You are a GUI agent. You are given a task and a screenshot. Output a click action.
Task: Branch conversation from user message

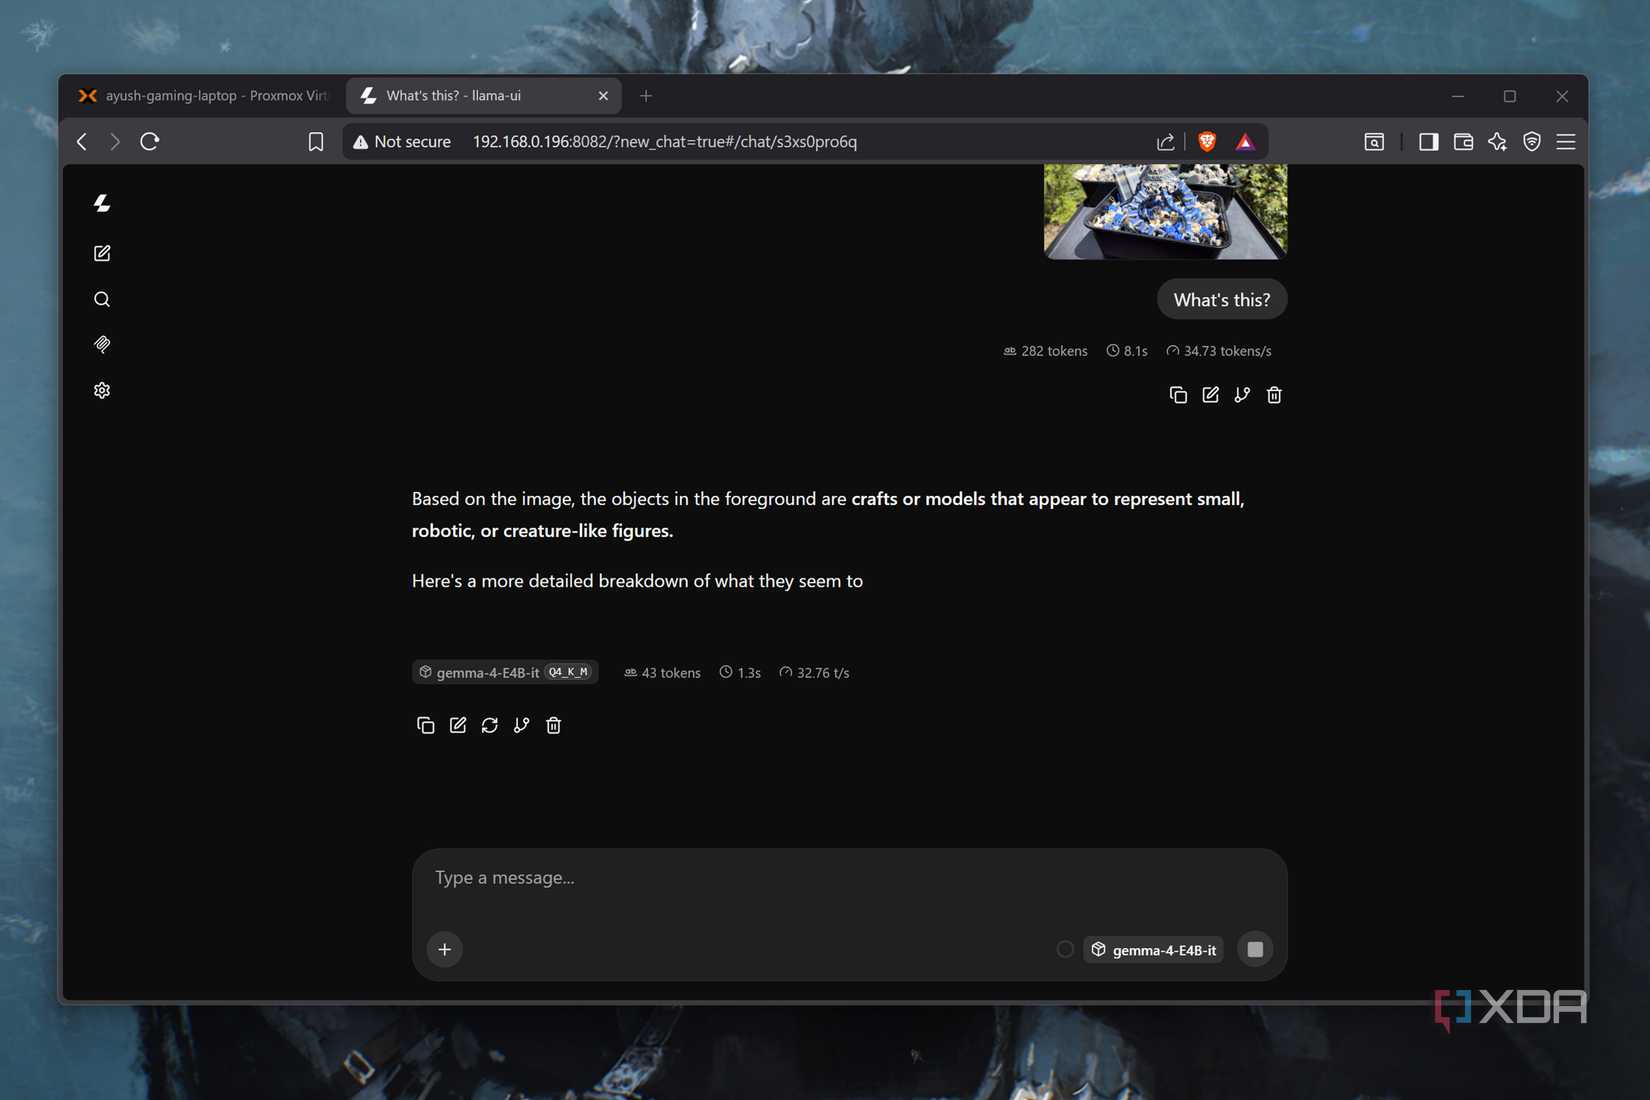[x=1242, y=395]
